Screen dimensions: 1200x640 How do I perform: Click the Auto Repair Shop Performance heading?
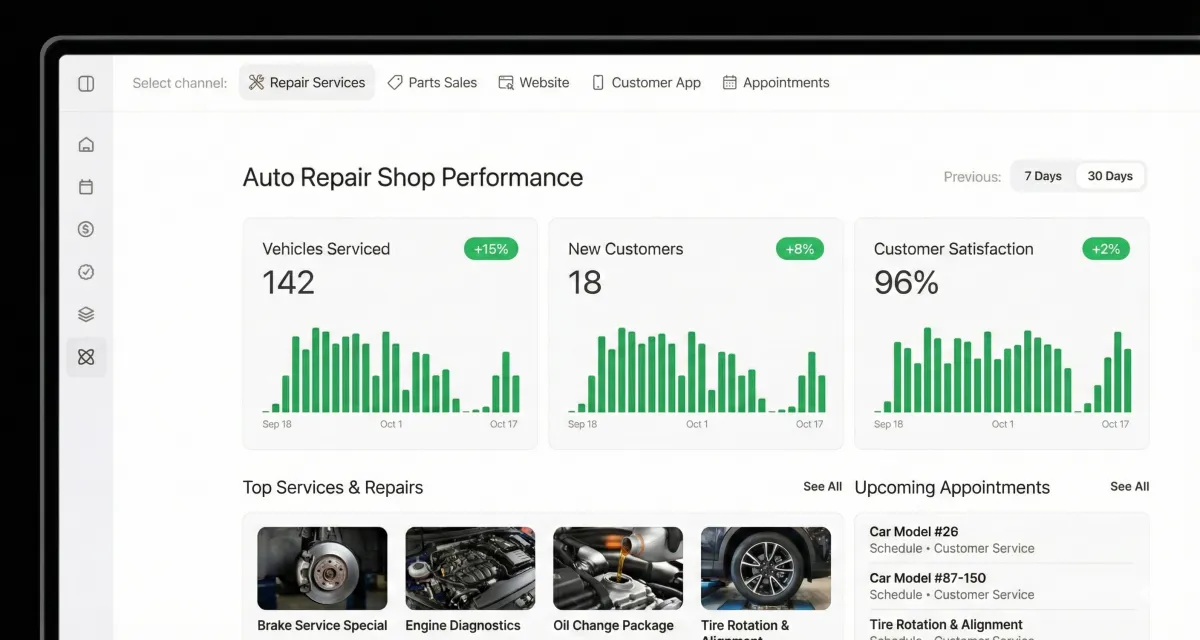click(413, 177)
